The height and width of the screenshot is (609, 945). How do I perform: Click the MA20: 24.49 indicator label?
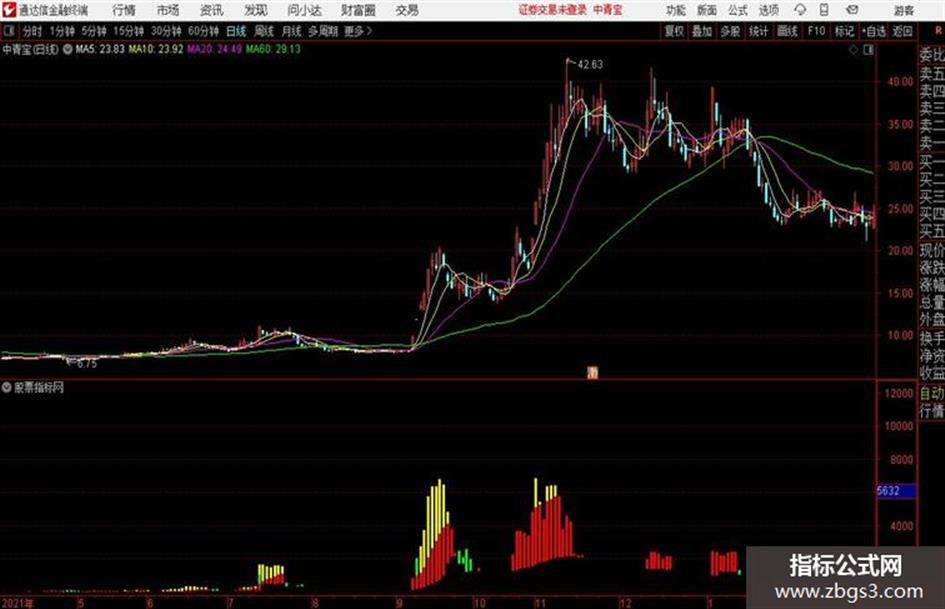215,49
